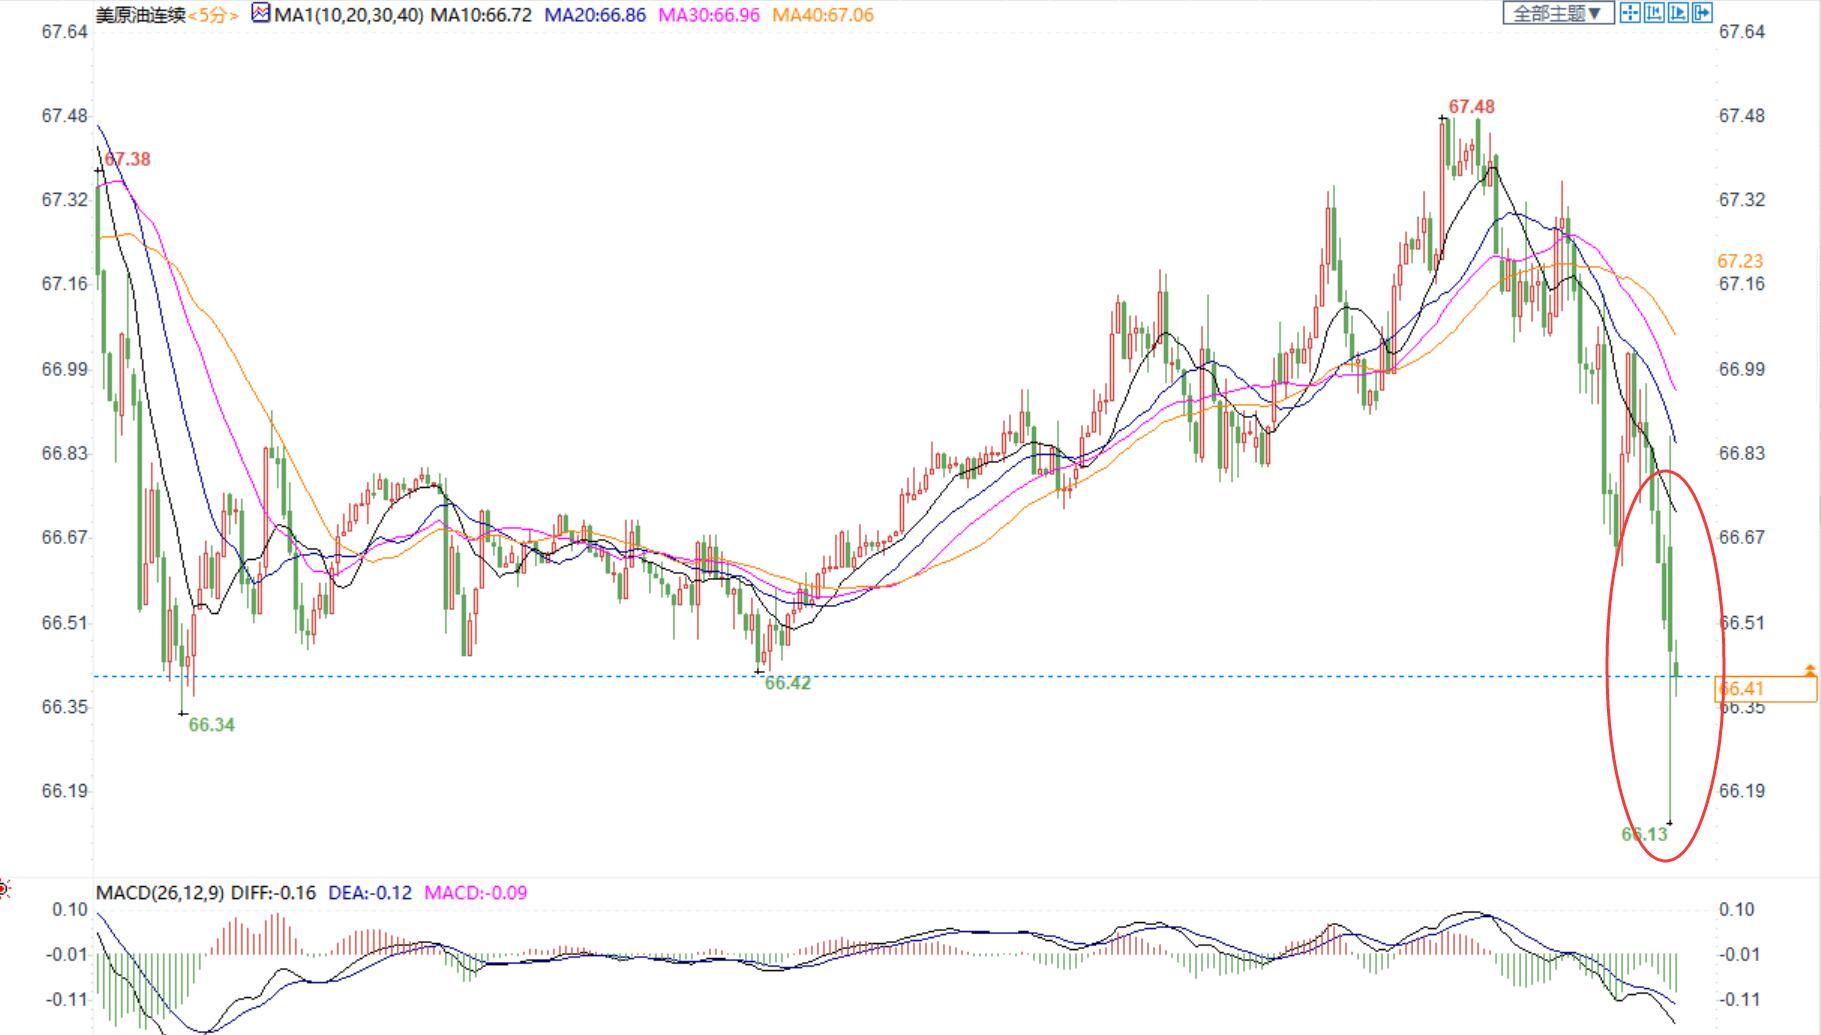Click the DEA:-0.12 value
The height and width of the screenshot is (1035, 1821).
click(x=370, y=892)
